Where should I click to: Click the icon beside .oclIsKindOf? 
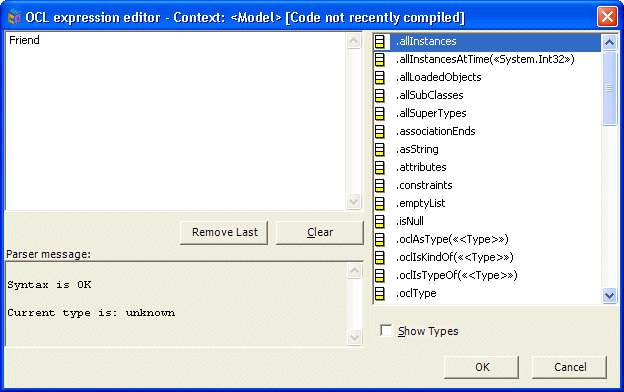380,258
